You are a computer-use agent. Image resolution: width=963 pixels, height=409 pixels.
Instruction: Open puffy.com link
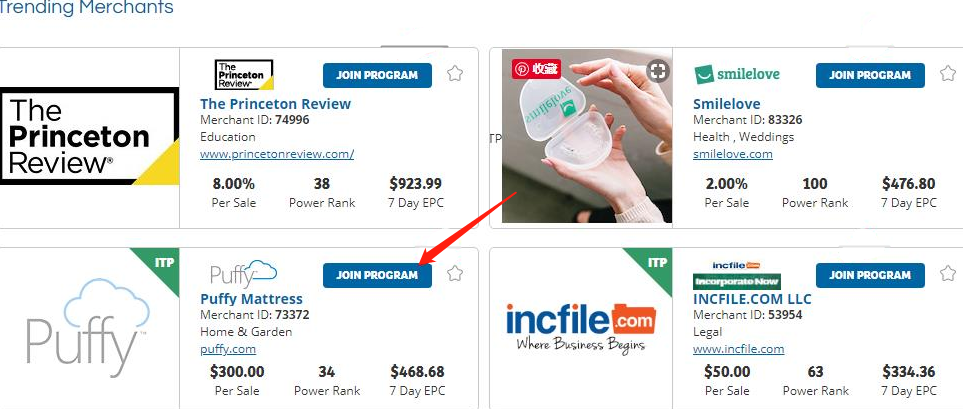pos(228,349)
